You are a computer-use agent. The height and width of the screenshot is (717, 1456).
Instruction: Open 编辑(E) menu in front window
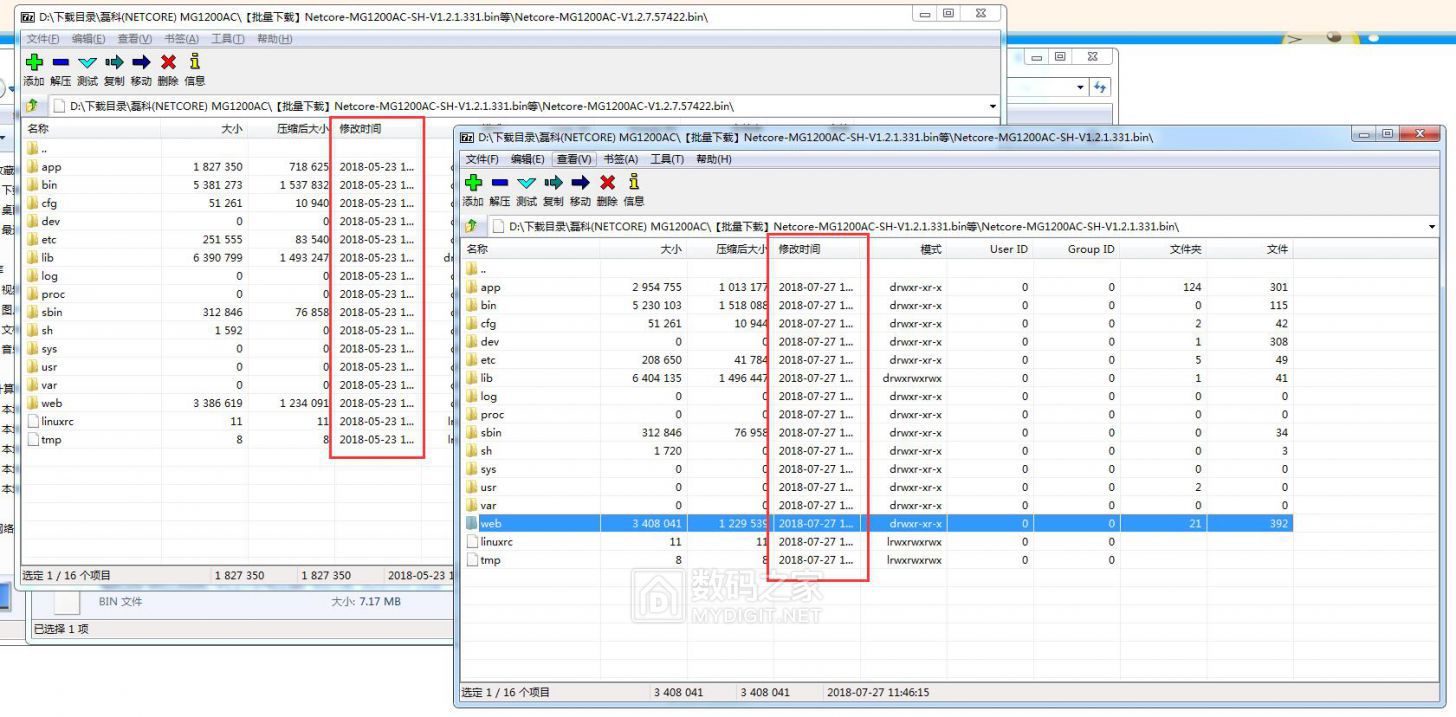click(x=527, y=159)
